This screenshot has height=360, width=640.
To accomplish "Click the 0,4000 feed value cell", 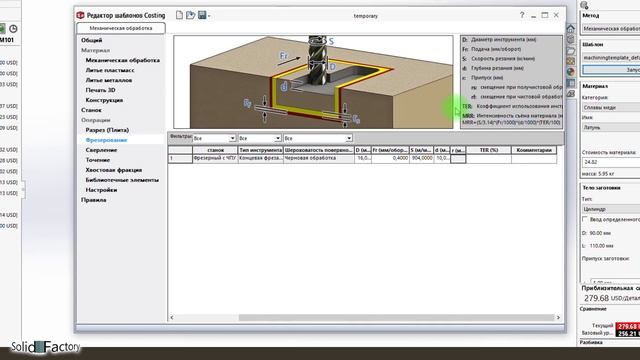I will pos(390,158).
